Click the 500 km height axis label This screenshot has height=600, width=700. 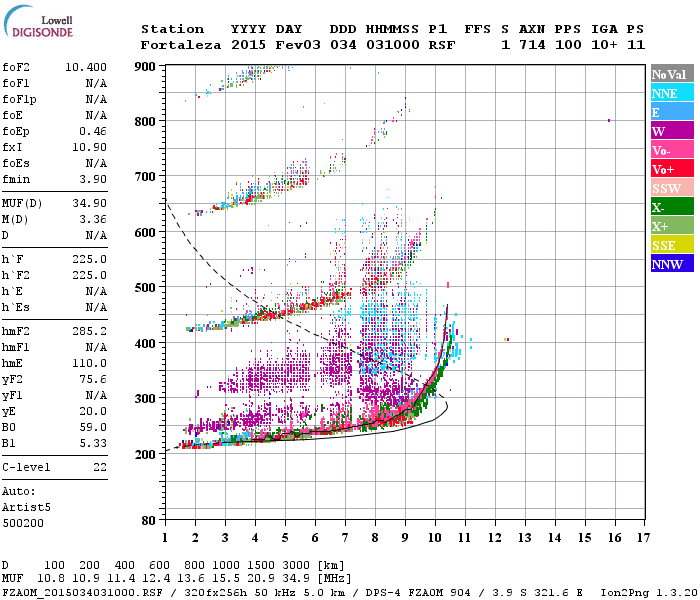tap(145, 288)
